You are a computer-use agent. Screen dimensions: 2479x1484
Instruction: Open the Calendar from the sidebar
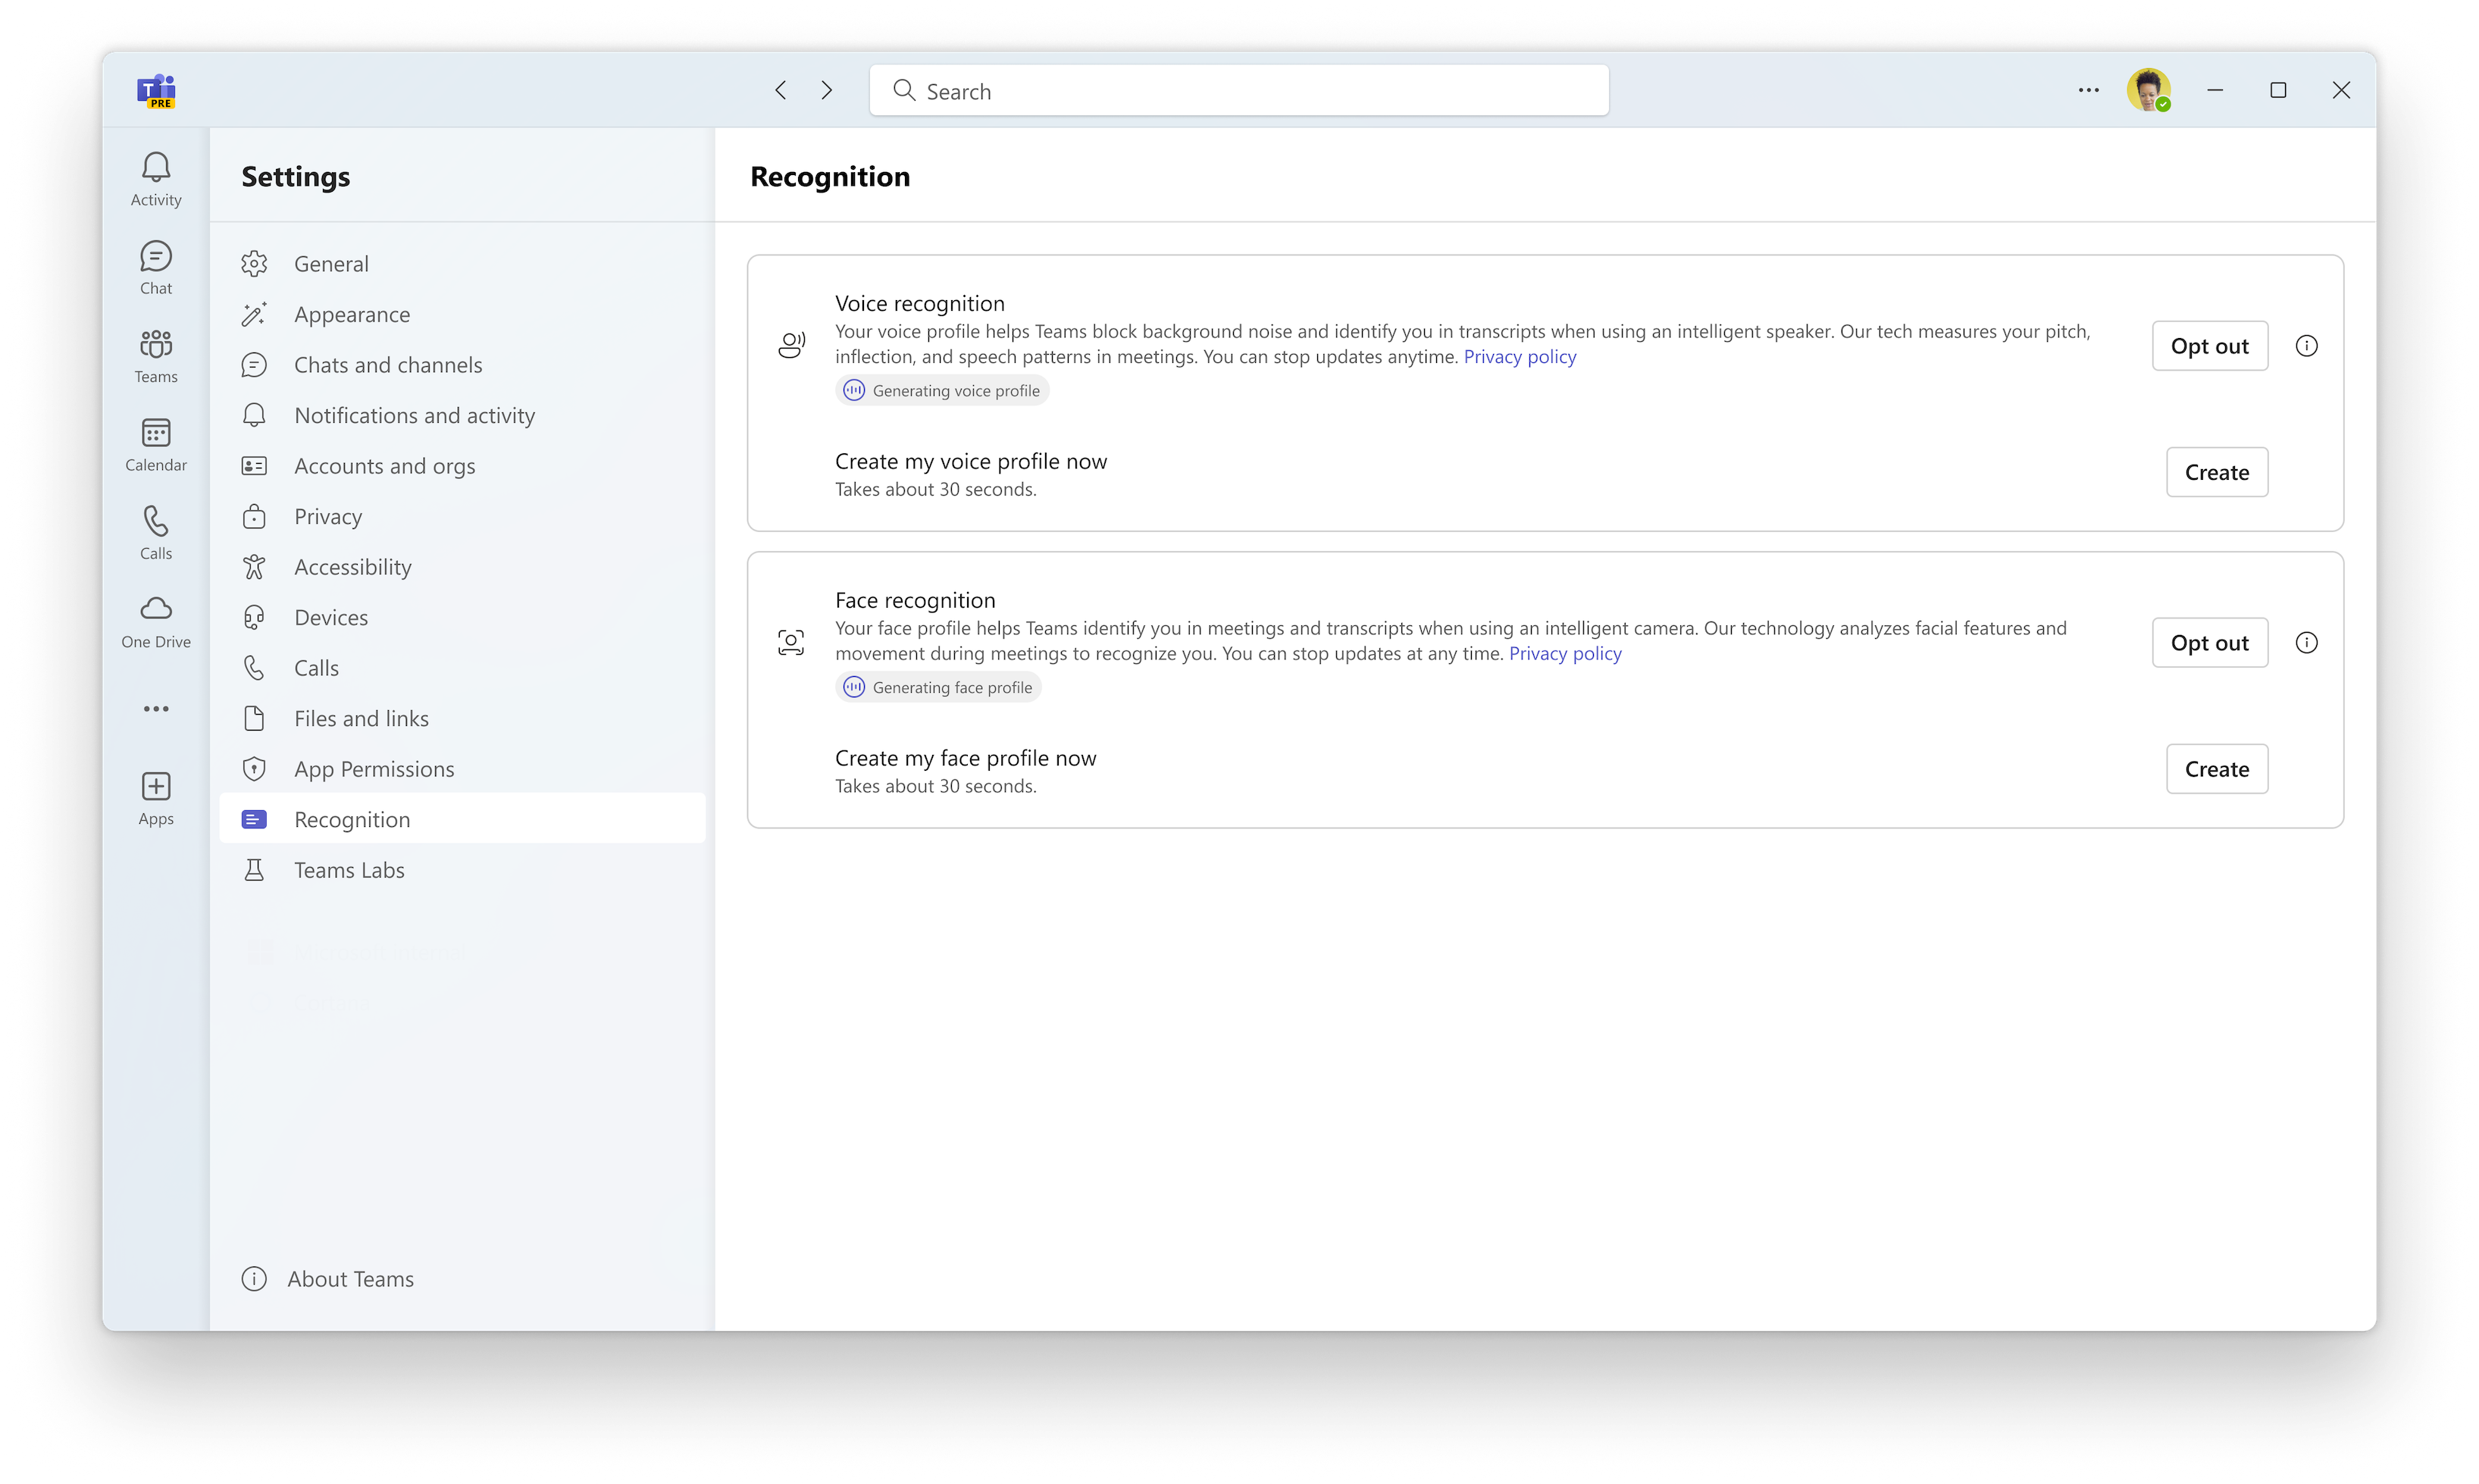click(156, 443)
